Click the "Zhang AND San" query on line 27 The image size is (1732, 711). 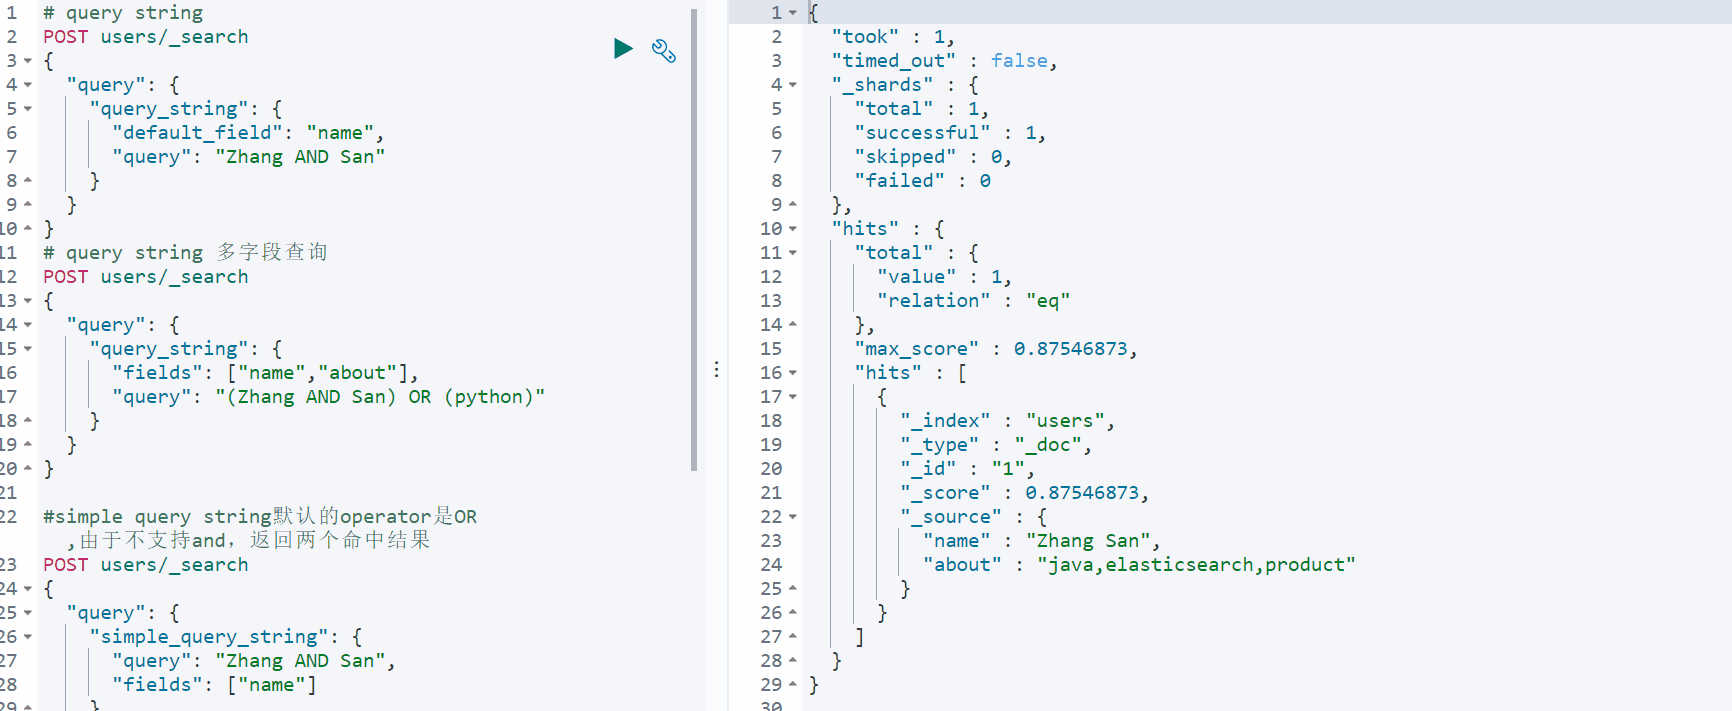300,661
